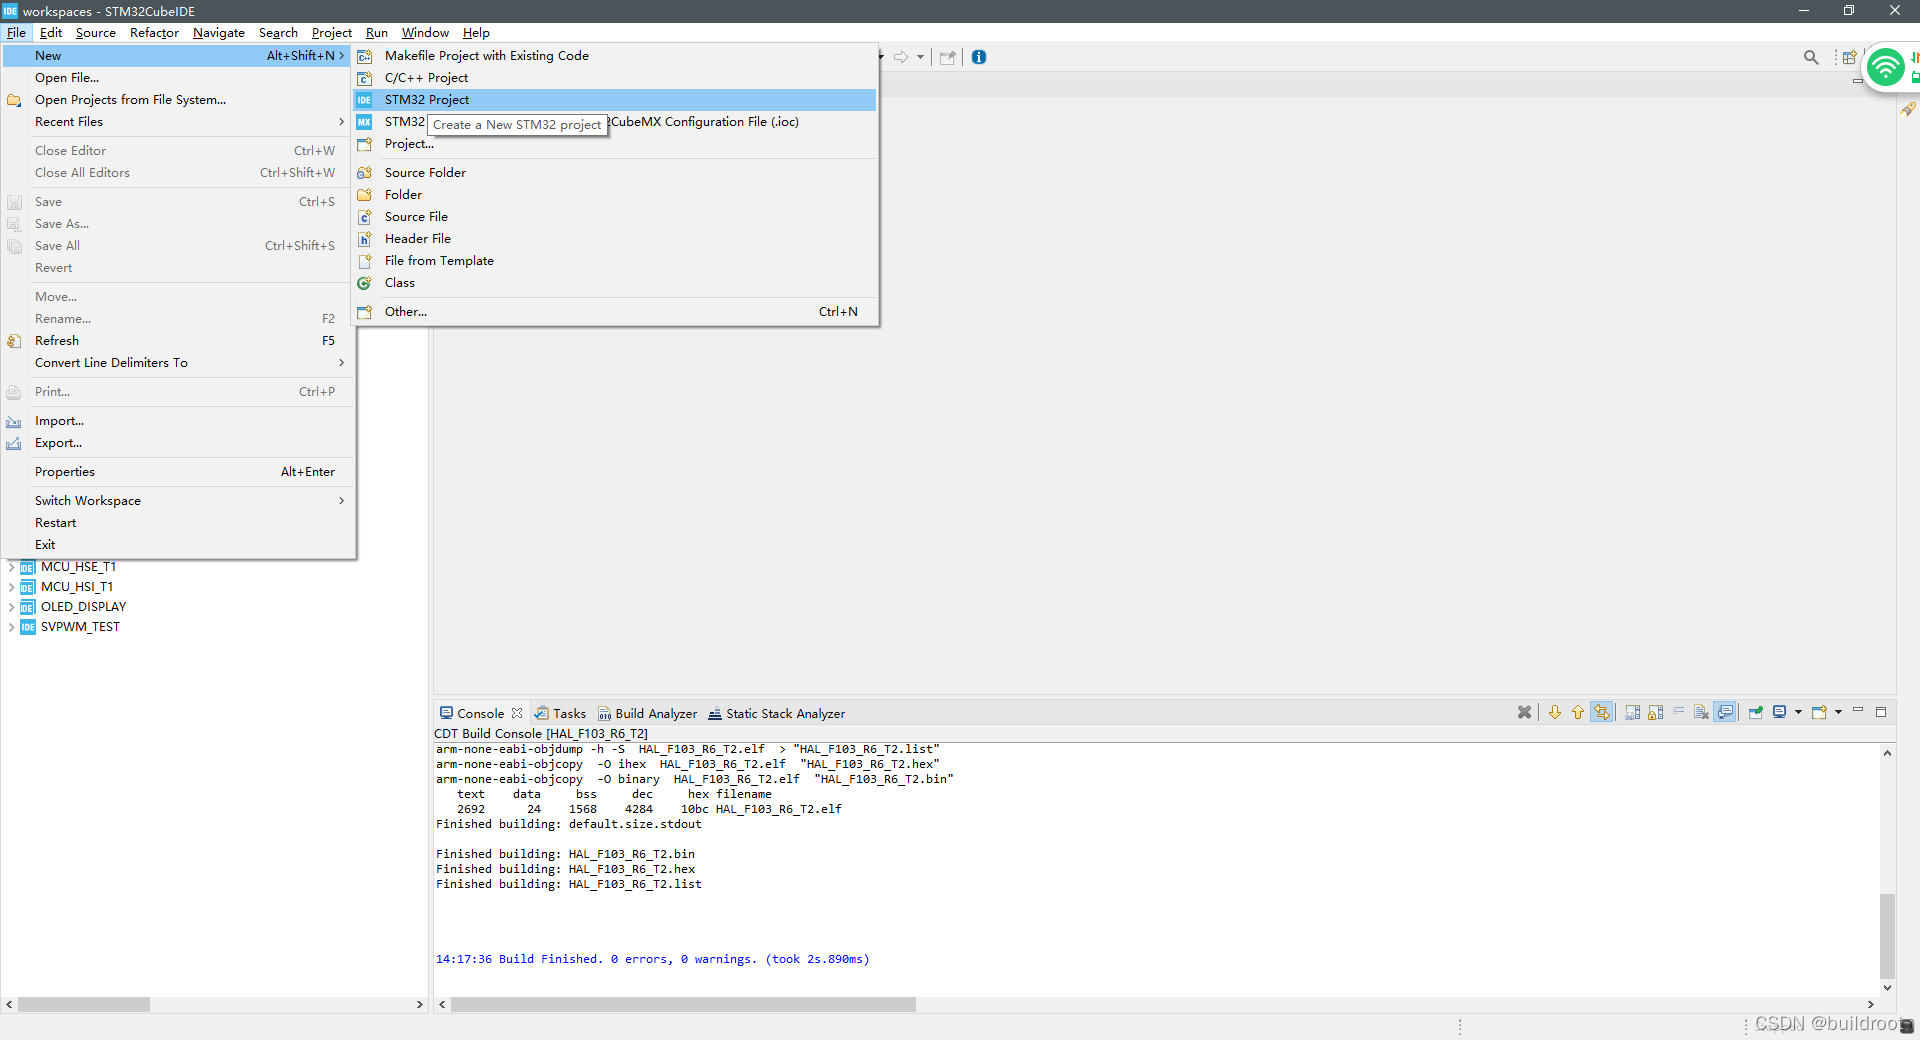1920x1040 pixels.
Task: Click Clear Console document icon
Action: pyautogui.click(x=1701, y=712)
